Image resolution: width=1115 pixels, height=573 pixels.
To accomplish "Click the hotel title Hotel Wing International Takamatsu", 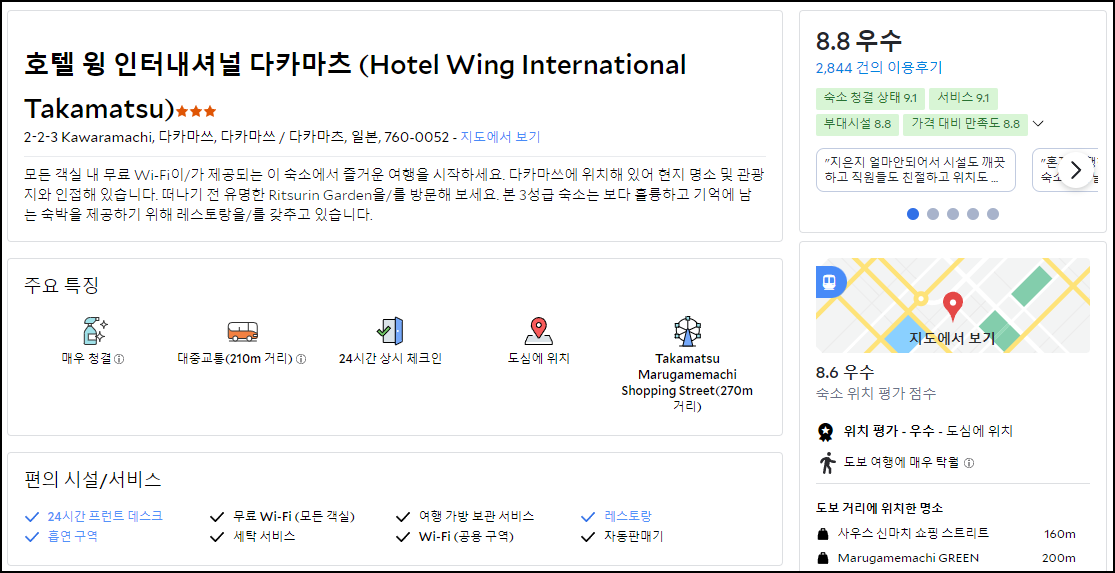I will pos(356,87).
